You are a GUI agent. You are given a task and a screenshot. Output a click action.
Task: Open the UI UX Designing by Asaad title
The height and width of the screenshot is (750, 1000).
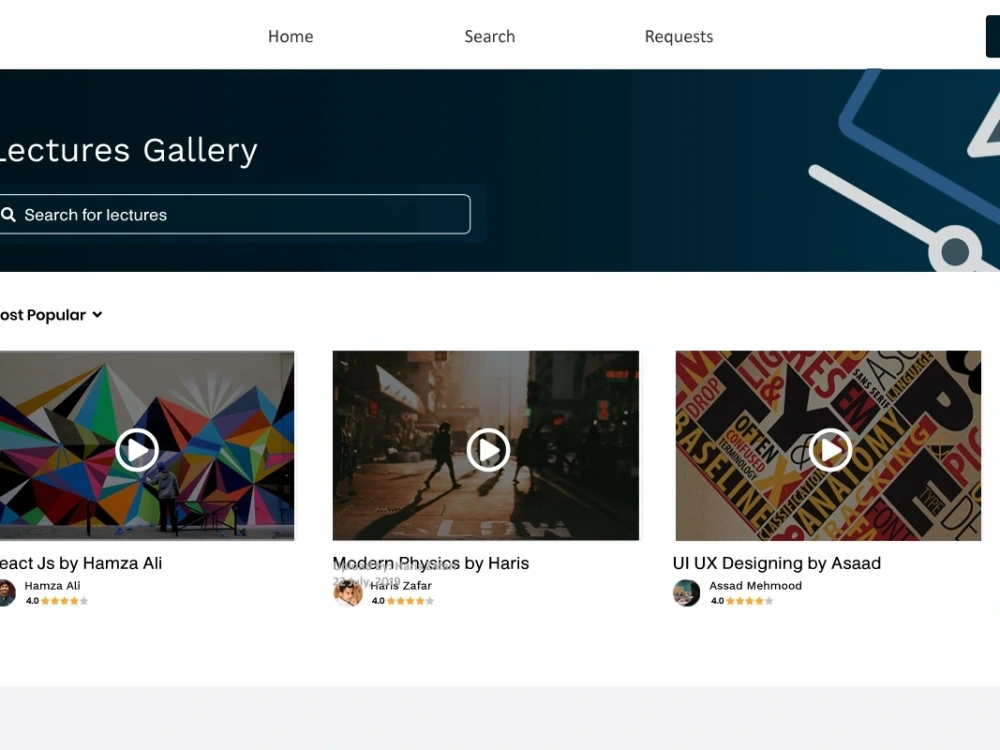[x=777, y=563]
